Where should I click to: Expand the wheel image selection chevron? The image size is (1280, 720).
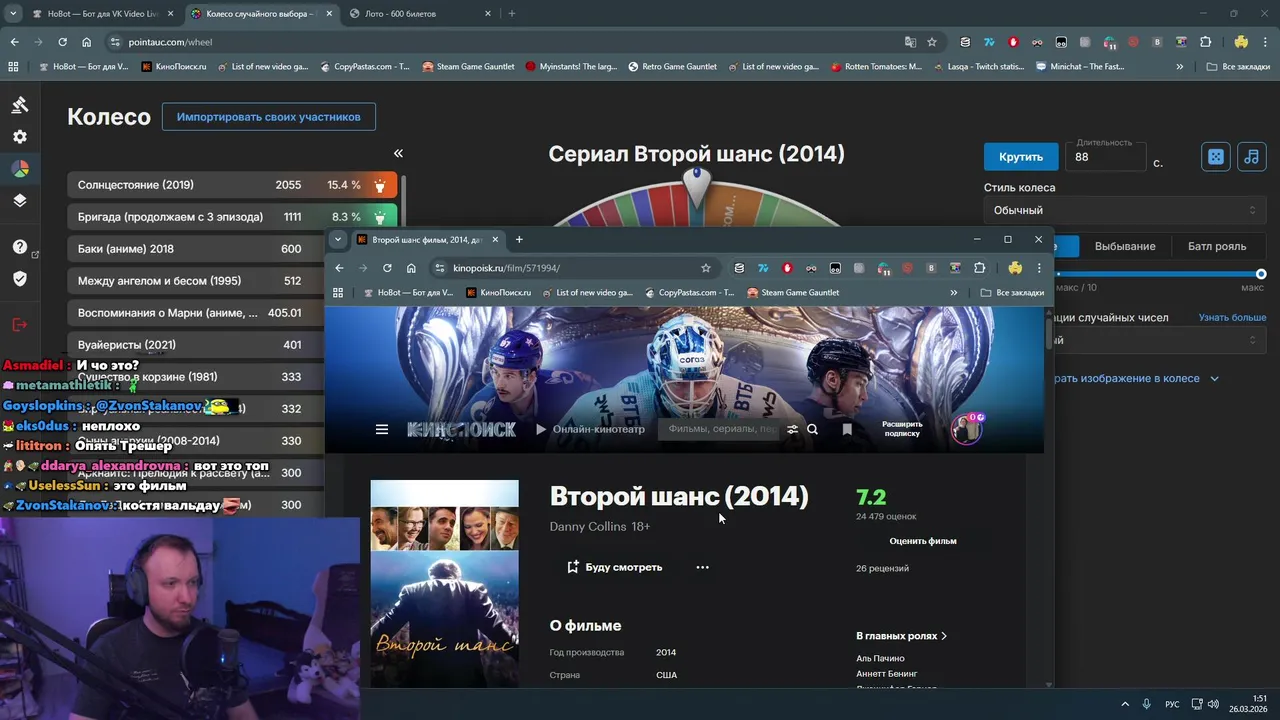click(x=1215, y=379)
